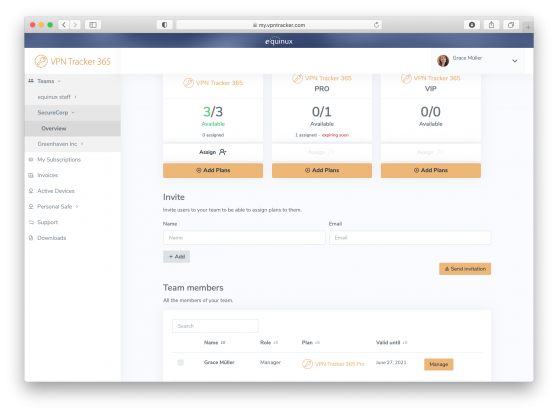Viewport: 558px width, 414px height.
Task: Add Plans for PRO tier
Action: 322,170
